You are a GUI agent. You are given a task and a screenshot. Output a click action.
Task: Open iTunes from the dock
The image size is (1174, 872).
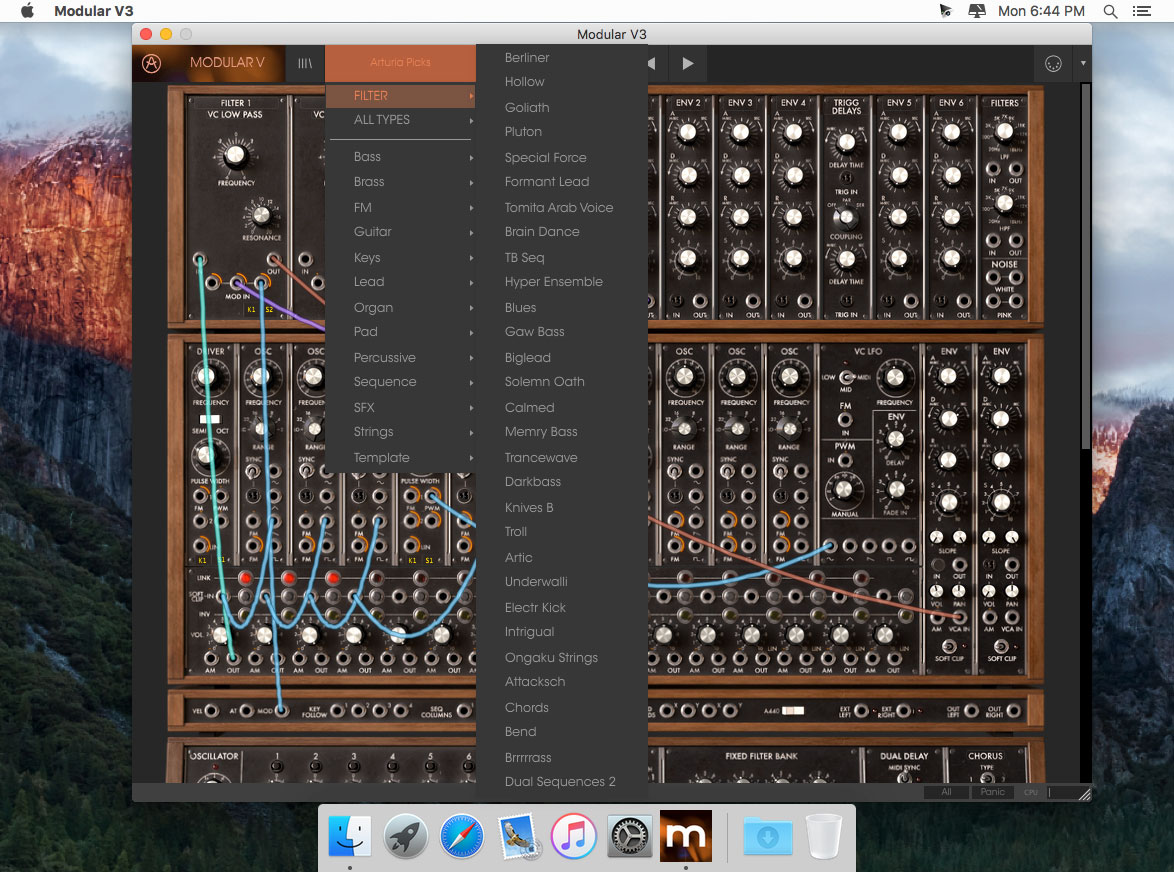[574, 836]
